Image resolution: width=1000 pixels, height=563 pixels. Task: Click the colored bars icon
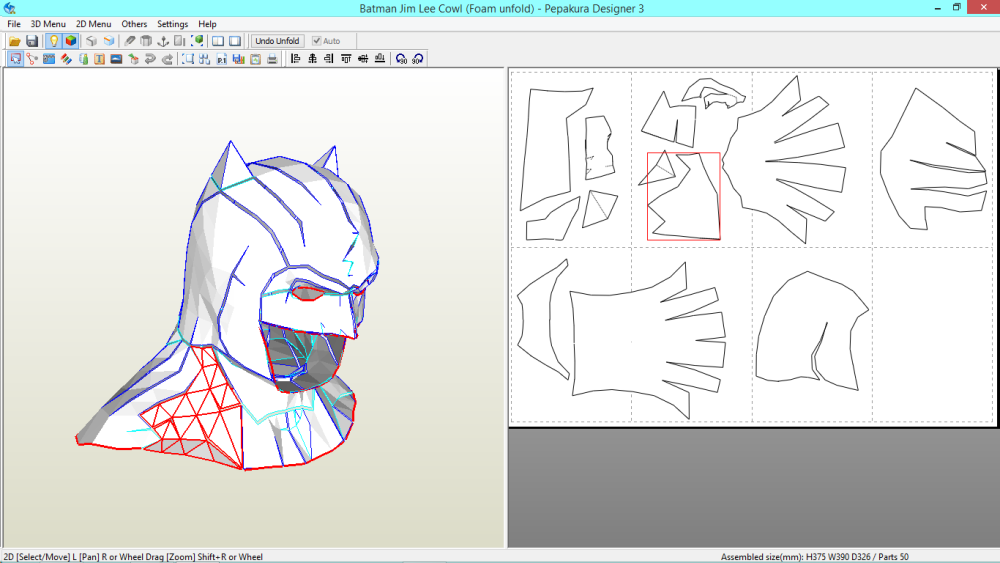[x=239, y=59]
